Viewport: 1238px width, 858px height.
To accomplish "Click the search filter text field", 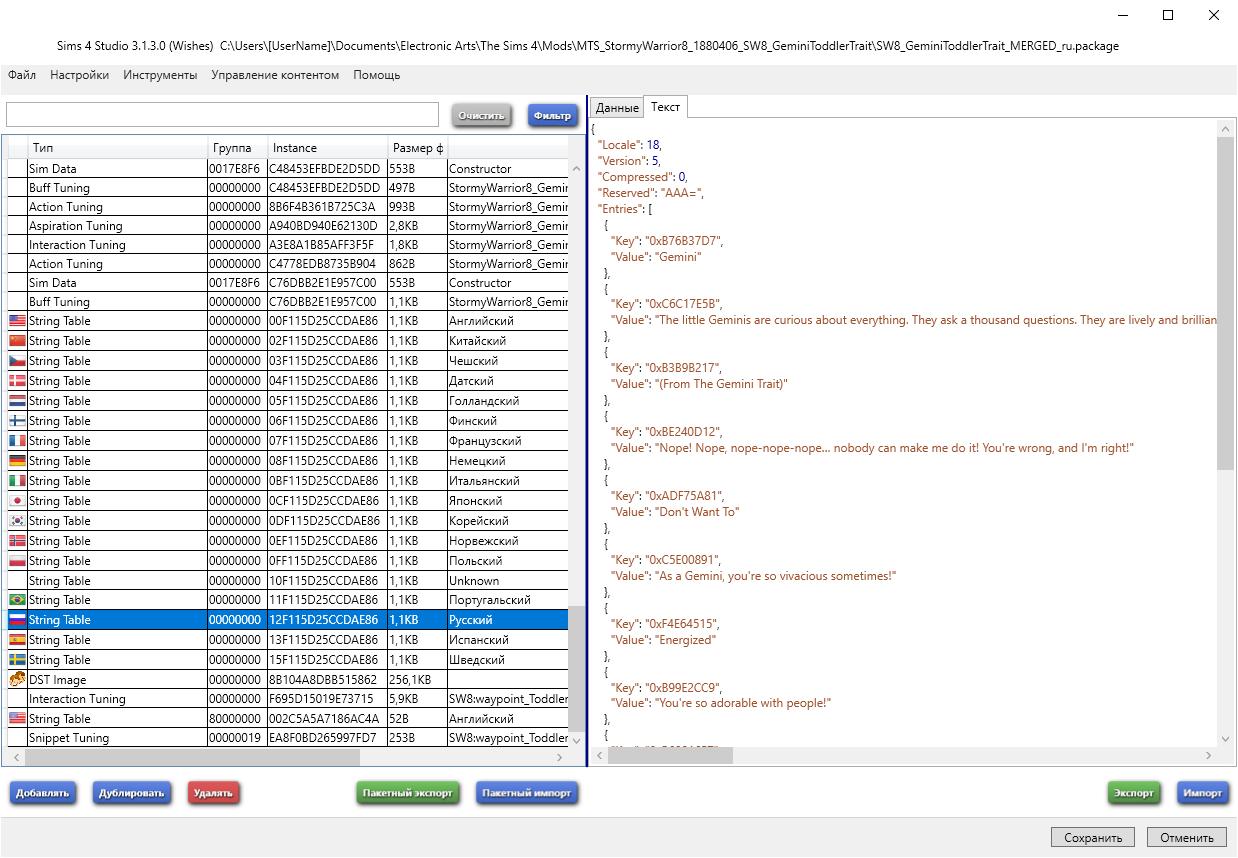I will pyautogui.click(x=222, y=114).
